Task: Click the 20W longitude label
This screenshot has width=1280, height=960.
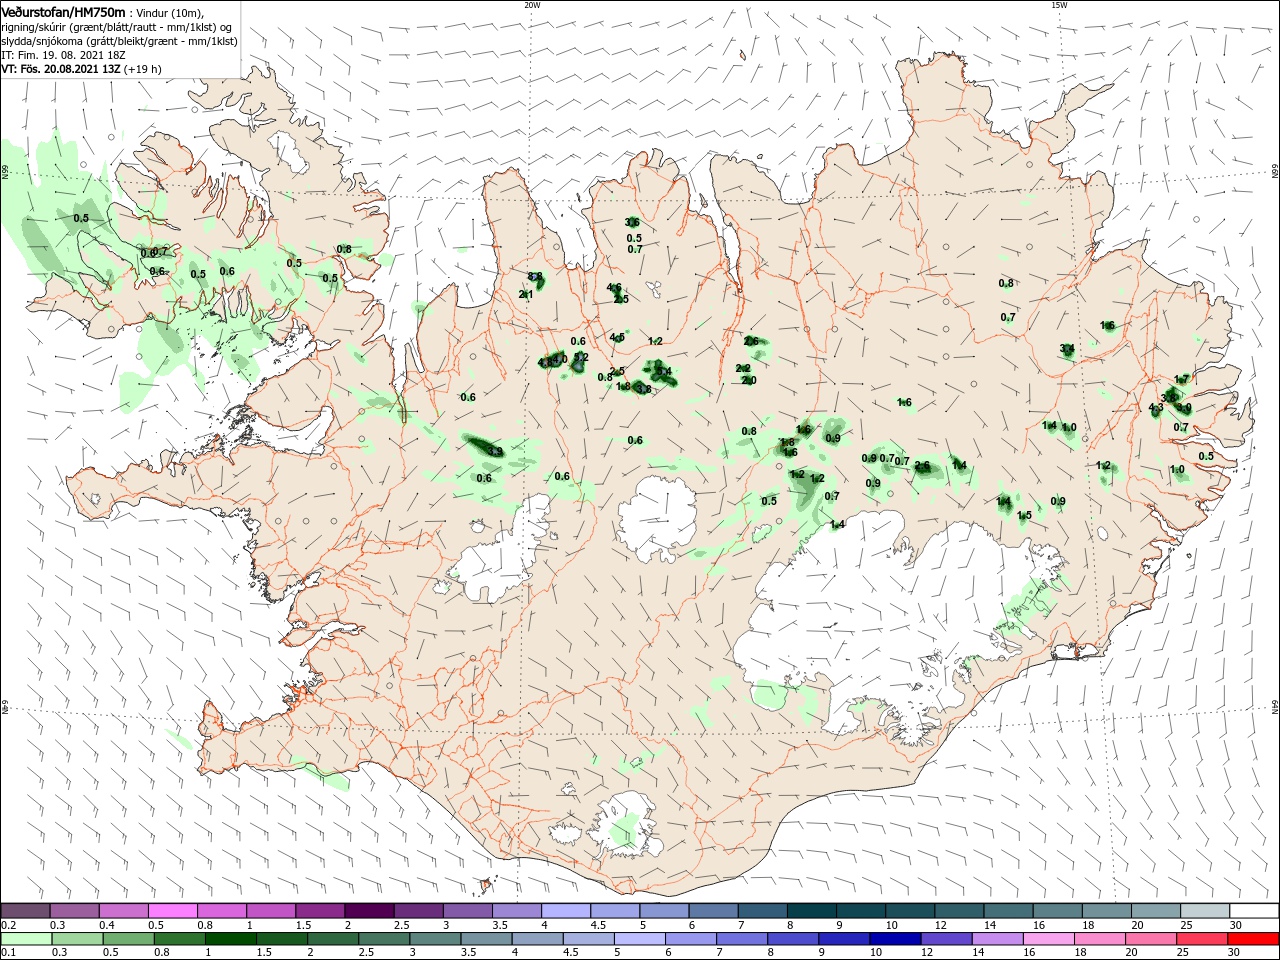Action: pos(532,5)
